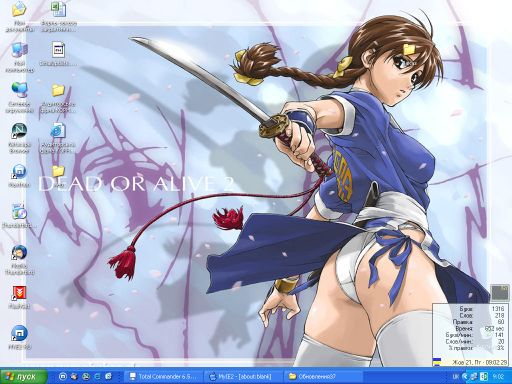Open the Web folder on desktop
Viewport: 512px width, 384px height.
(x=58, y=172)
